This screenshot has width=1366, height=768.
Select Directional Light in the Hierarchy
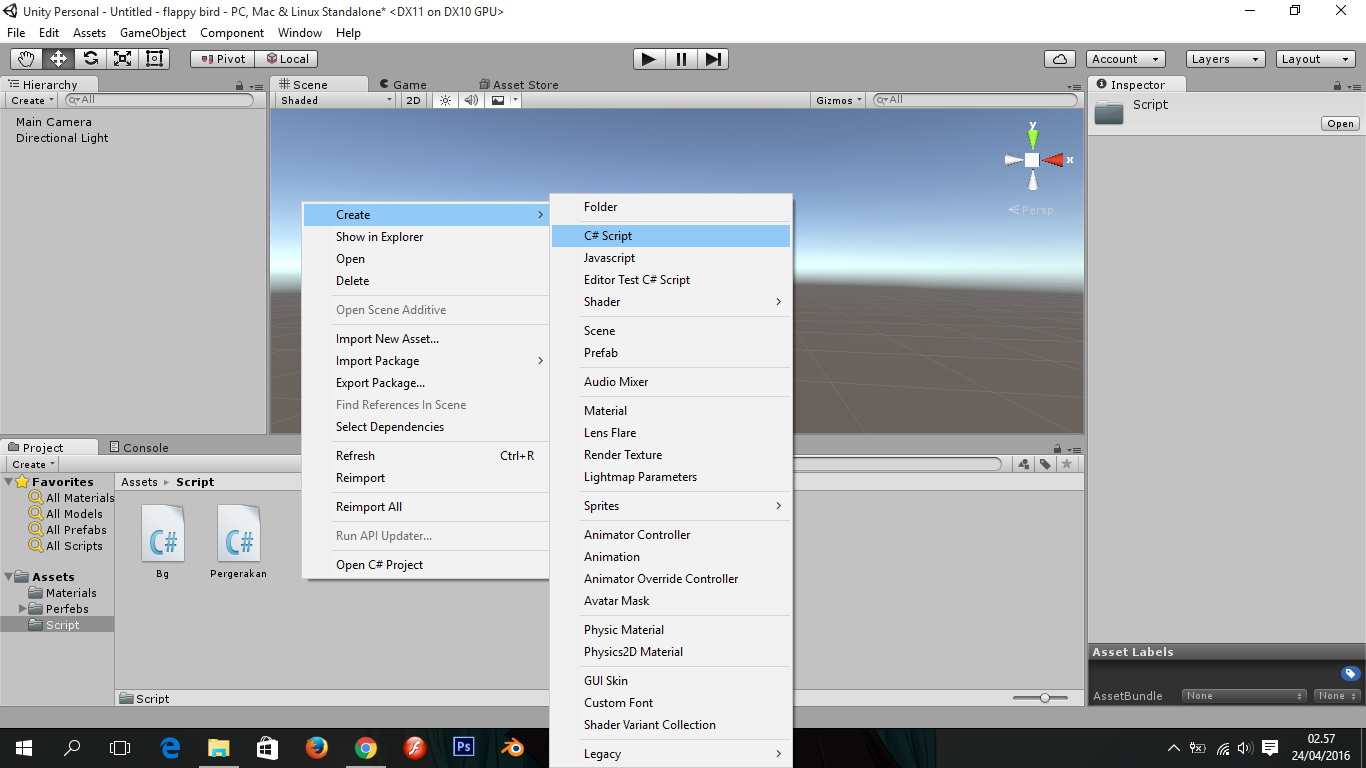point(62,138)
